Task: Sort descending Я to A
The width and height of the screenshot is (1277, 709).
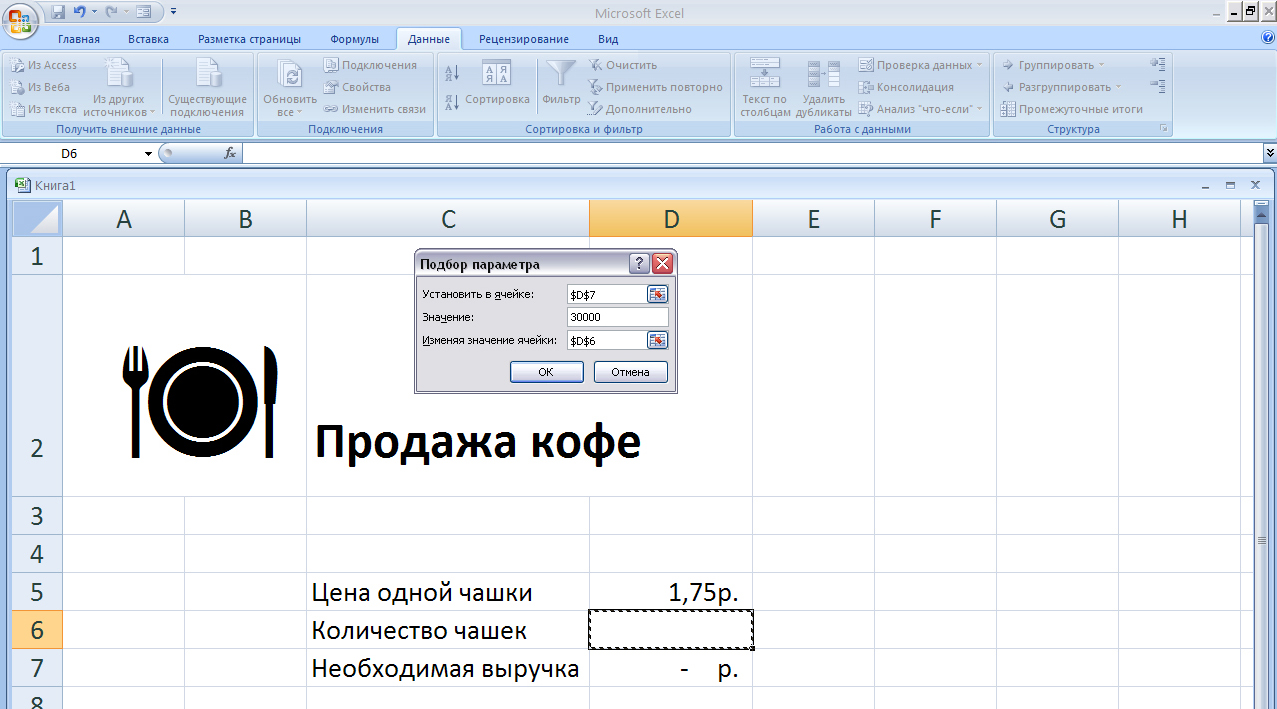Action: (451, 101)
